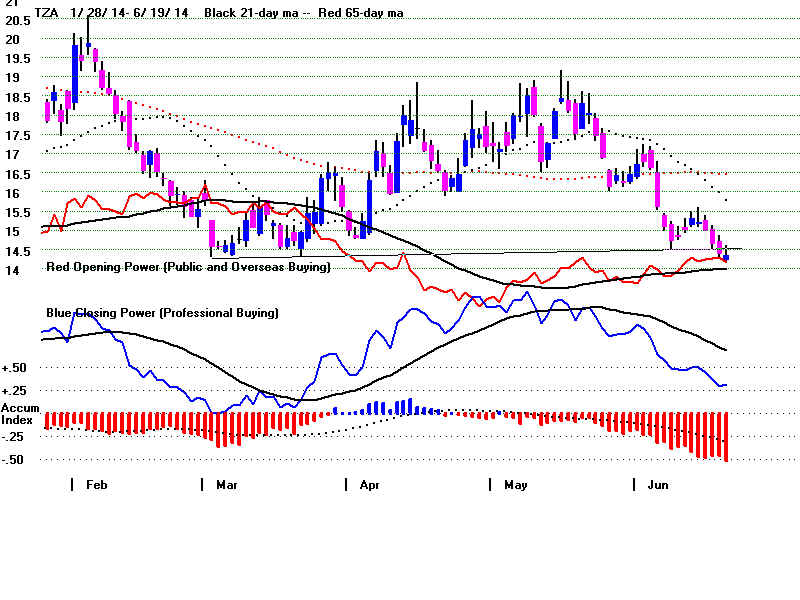Click the -.25 accumulation scale label
The image size is (800, 600).
(x=13, y=437)
